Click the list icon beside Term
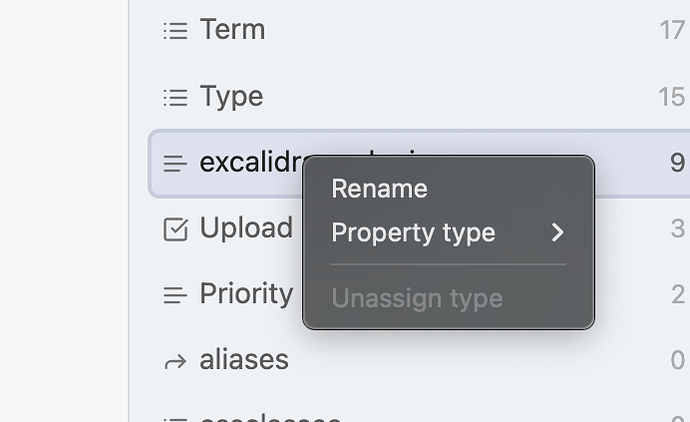The image size is (690, 422). tap(176, 31)
